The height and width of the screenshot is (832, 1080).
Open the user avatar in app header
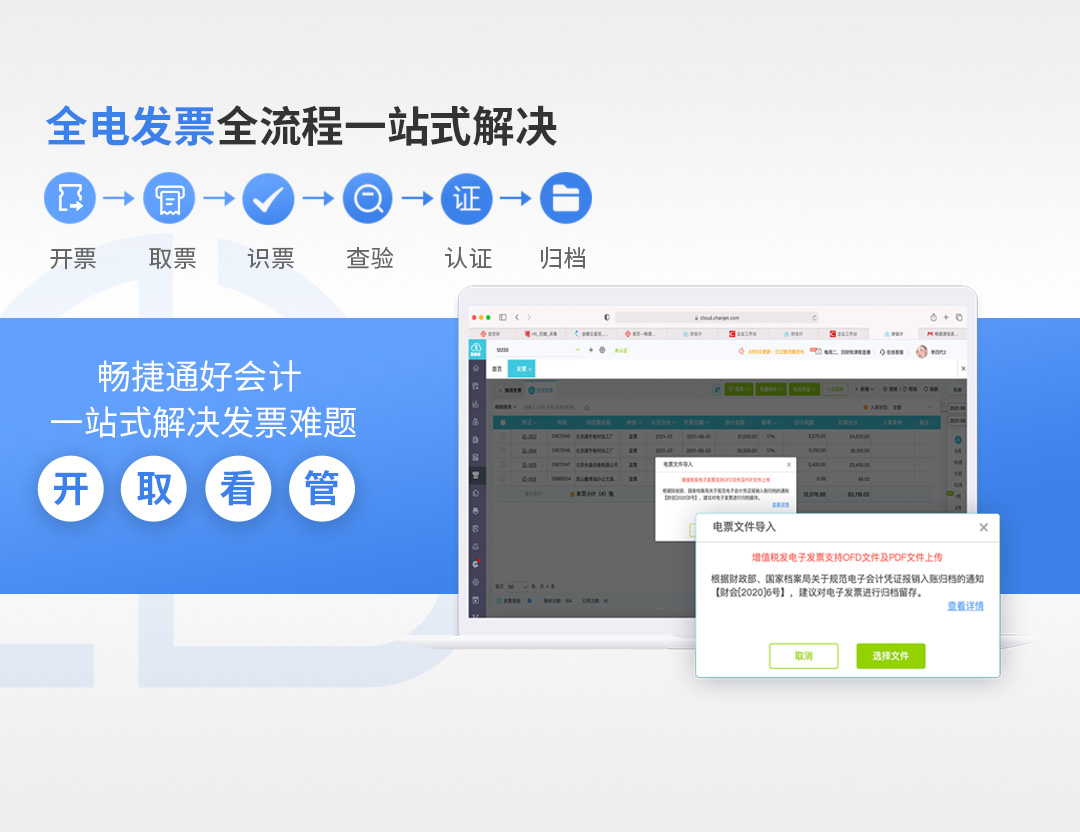[x=921, y=352]
